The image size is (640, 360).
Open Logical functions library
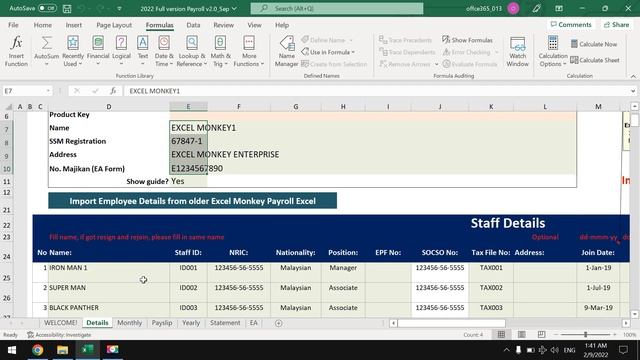pyautogui.click(x=121, y=51)
